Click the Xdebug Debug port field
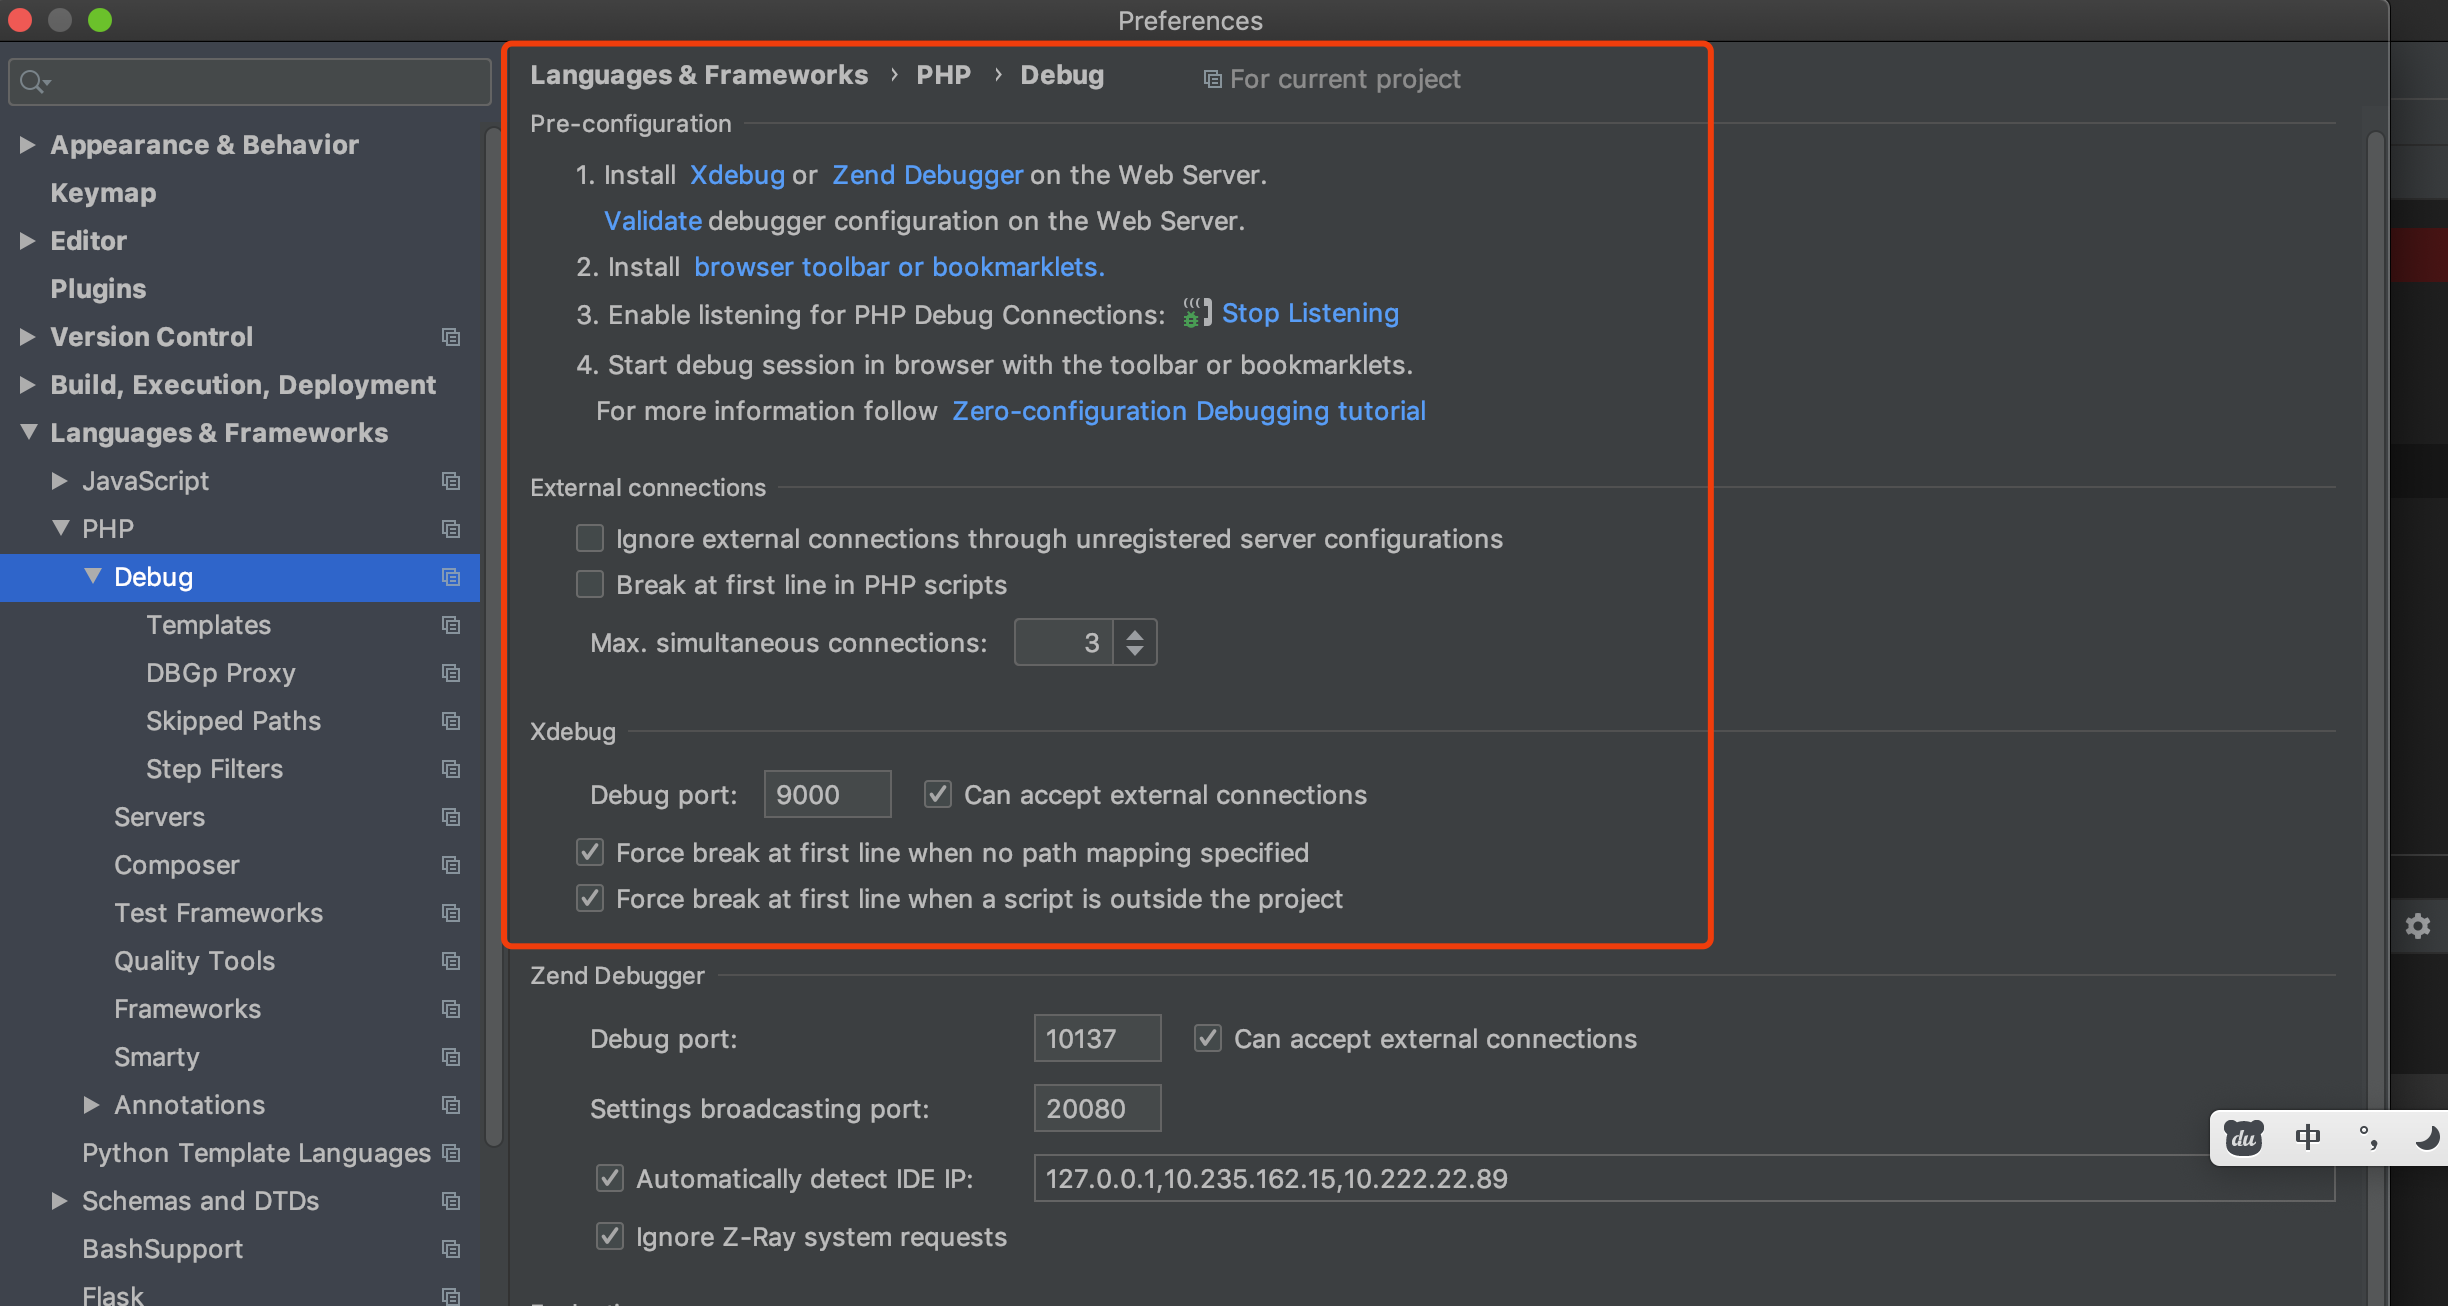2448x1306 pixels. [x=826, y=795]
